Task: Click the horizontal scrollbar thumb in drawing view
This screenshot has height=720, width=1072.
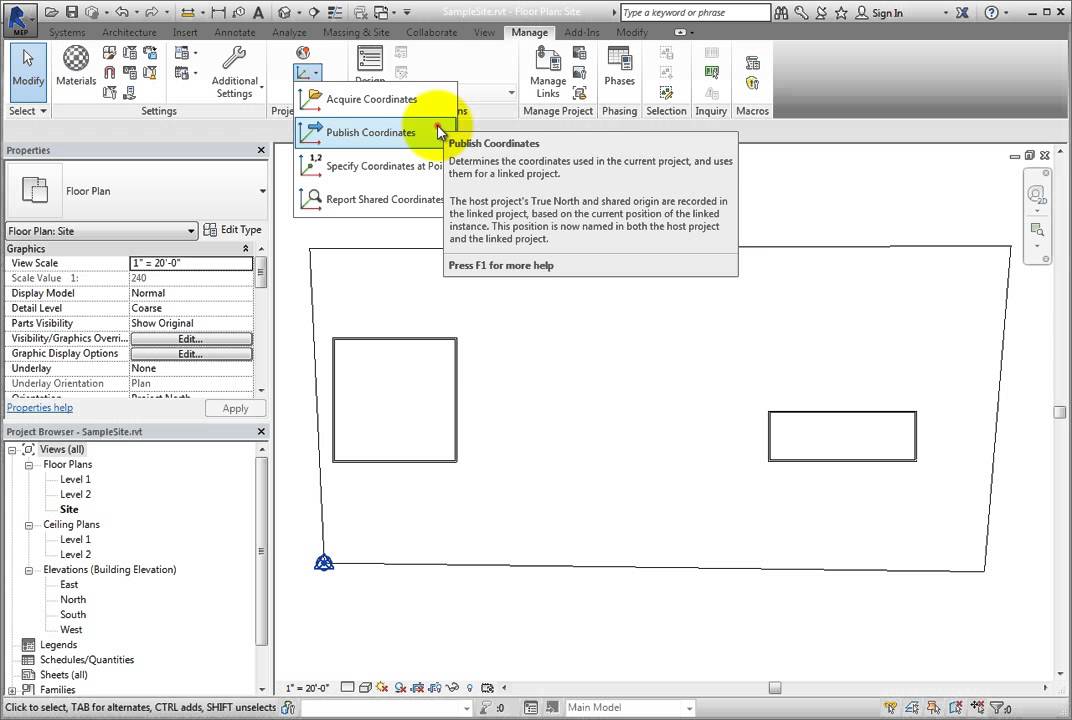Action: coord(775,688)
